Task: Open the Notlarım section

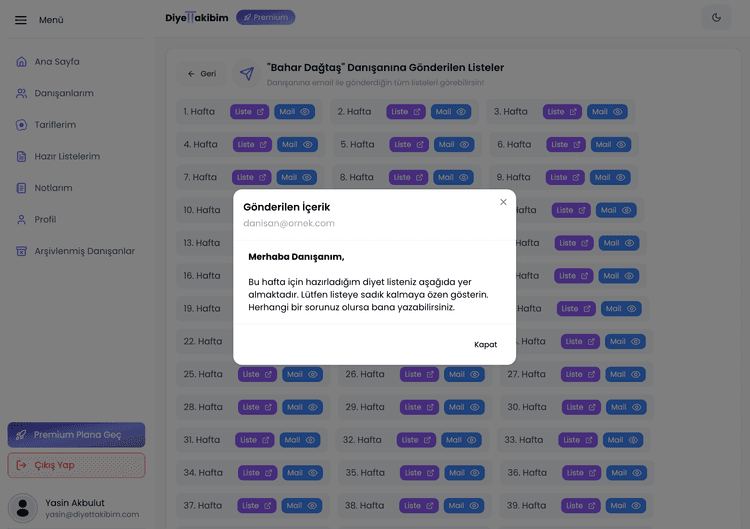Action: (x=53, y=188)
